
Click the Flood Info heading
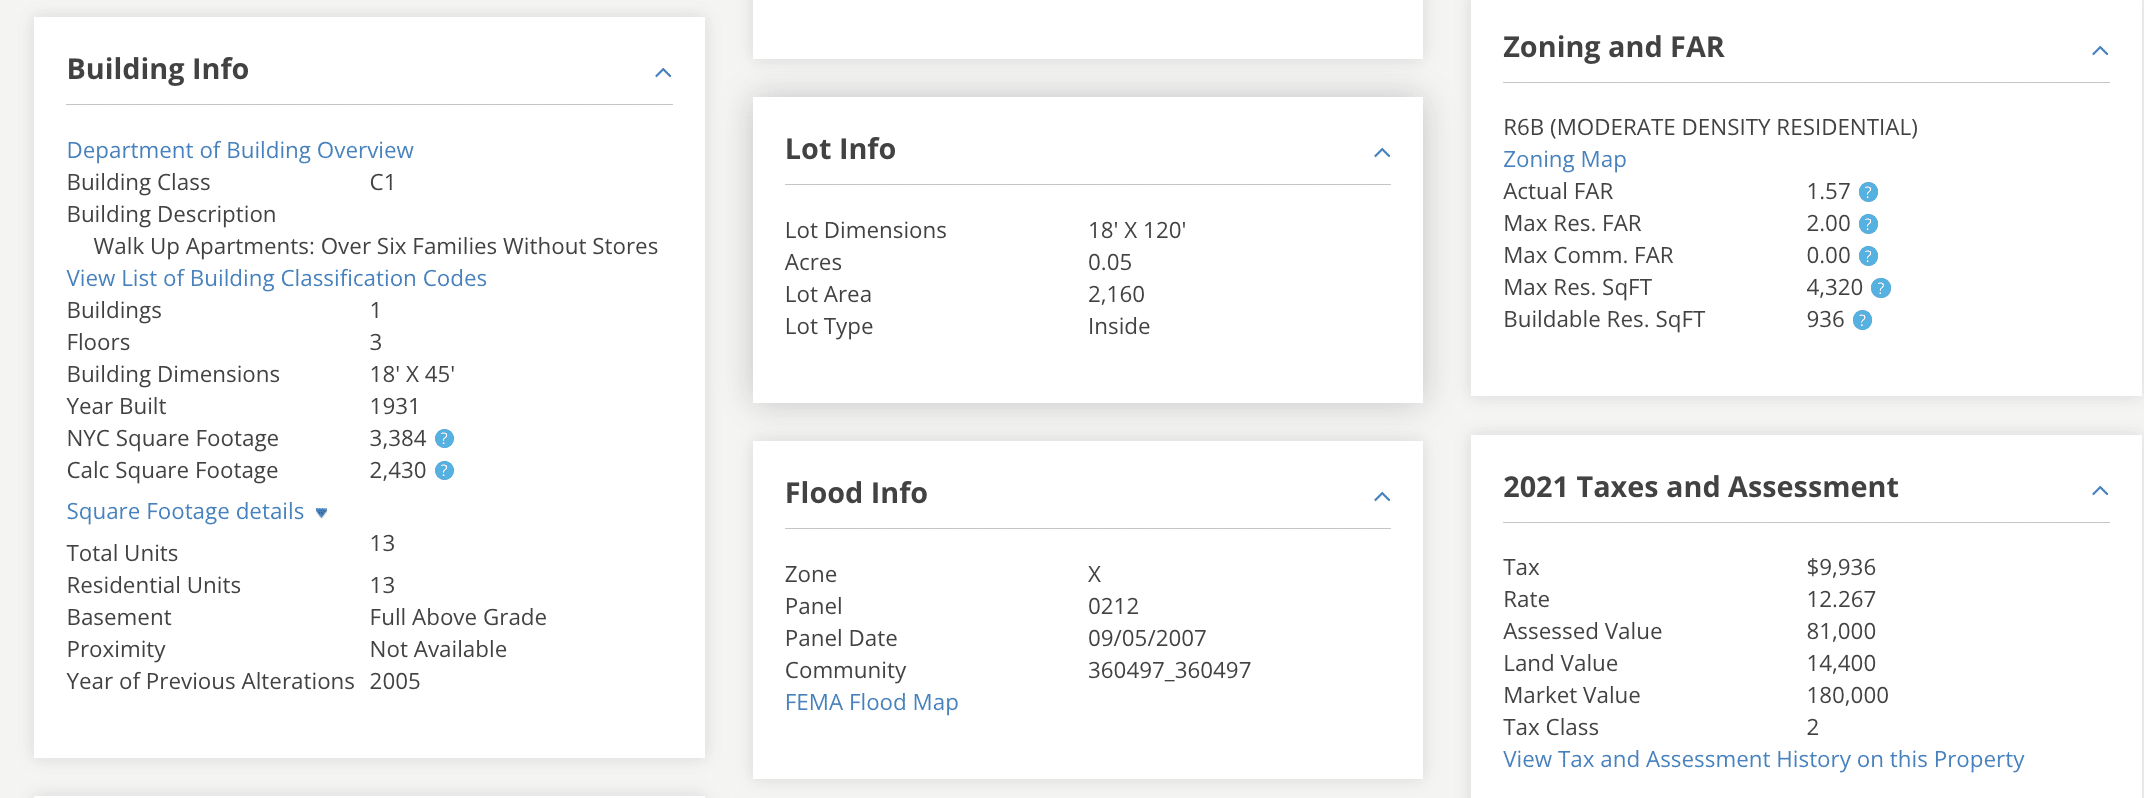tap(856, 493)
